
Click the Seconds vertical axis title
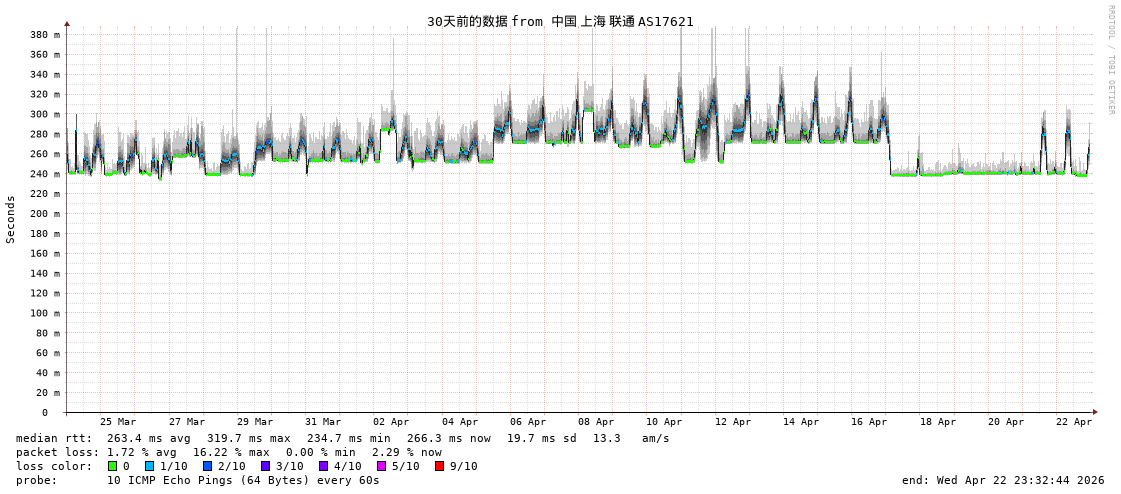click(x=11, y=219)
